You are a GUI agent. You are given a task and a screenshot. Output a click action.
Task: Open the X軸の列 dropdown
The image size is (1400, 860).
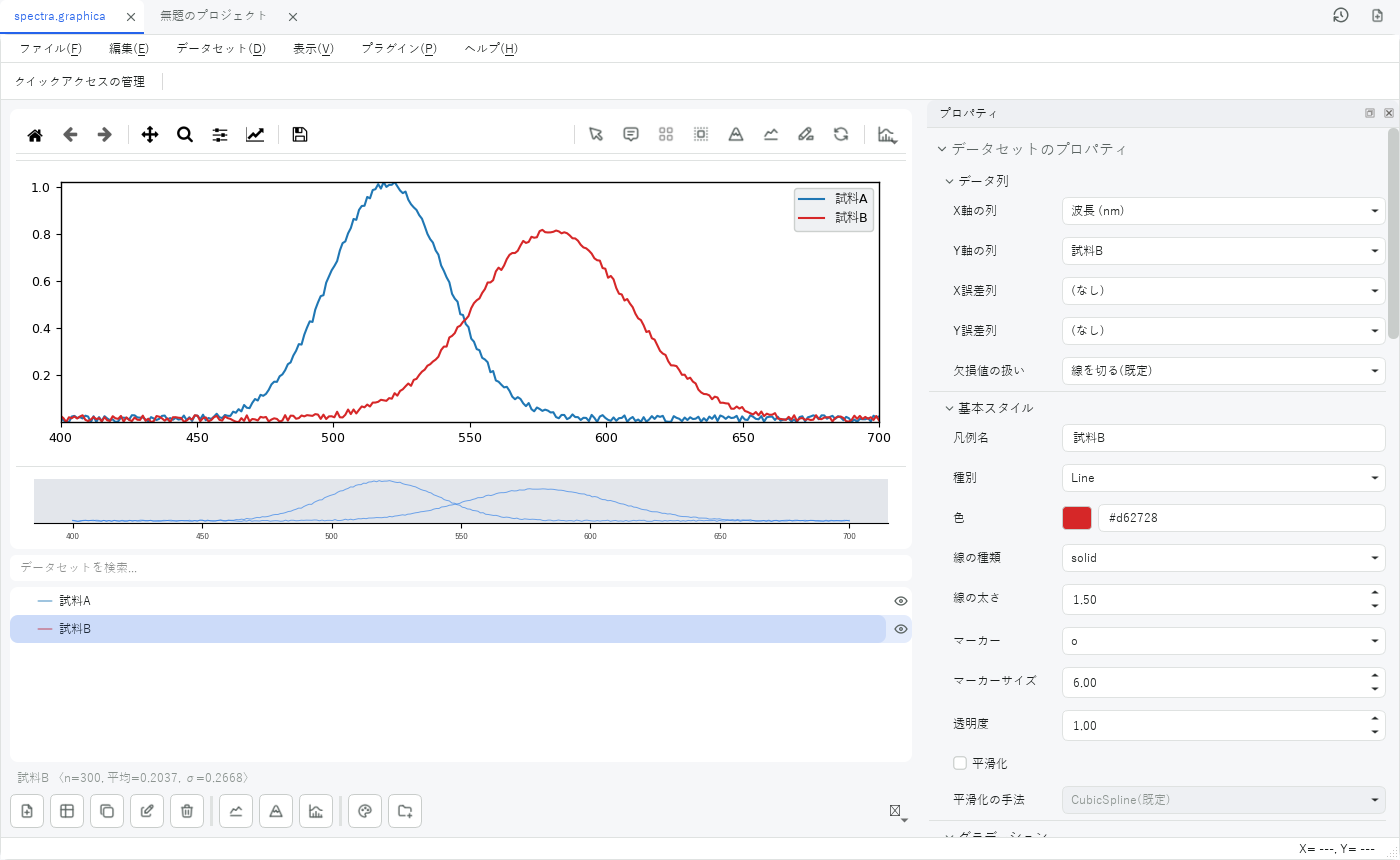coord(1223,210)
